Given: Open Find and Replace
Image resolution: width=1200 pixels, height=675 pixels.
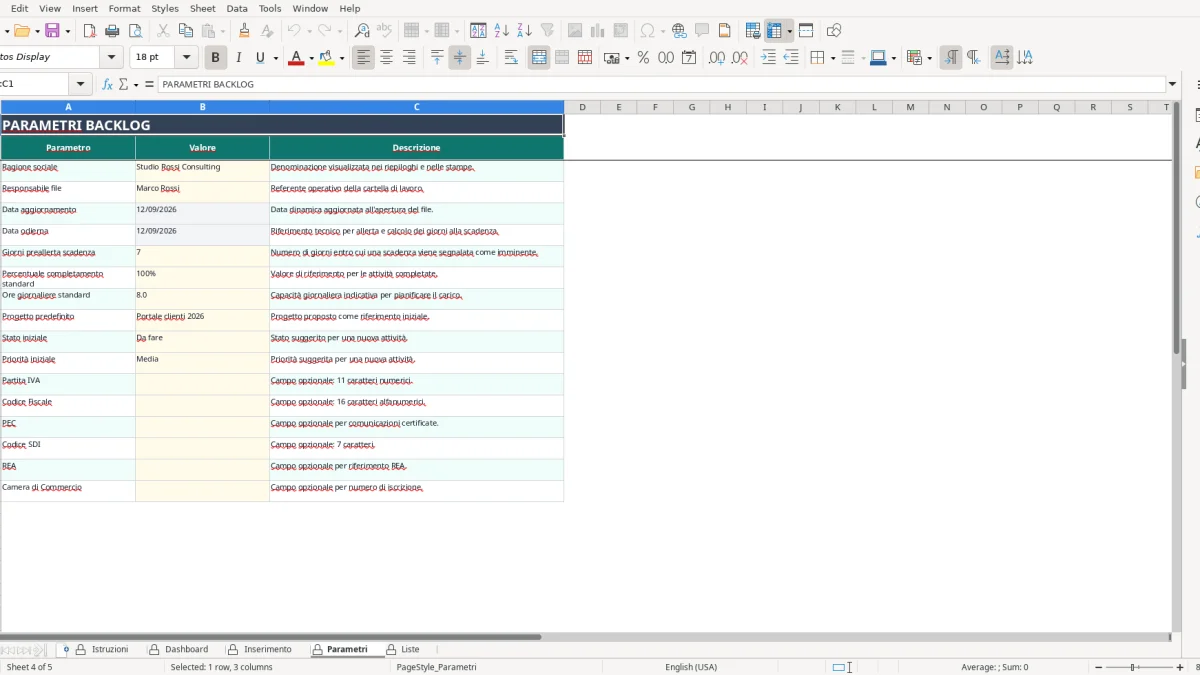Looking at the screenshot, I should (x=362, y=31).
